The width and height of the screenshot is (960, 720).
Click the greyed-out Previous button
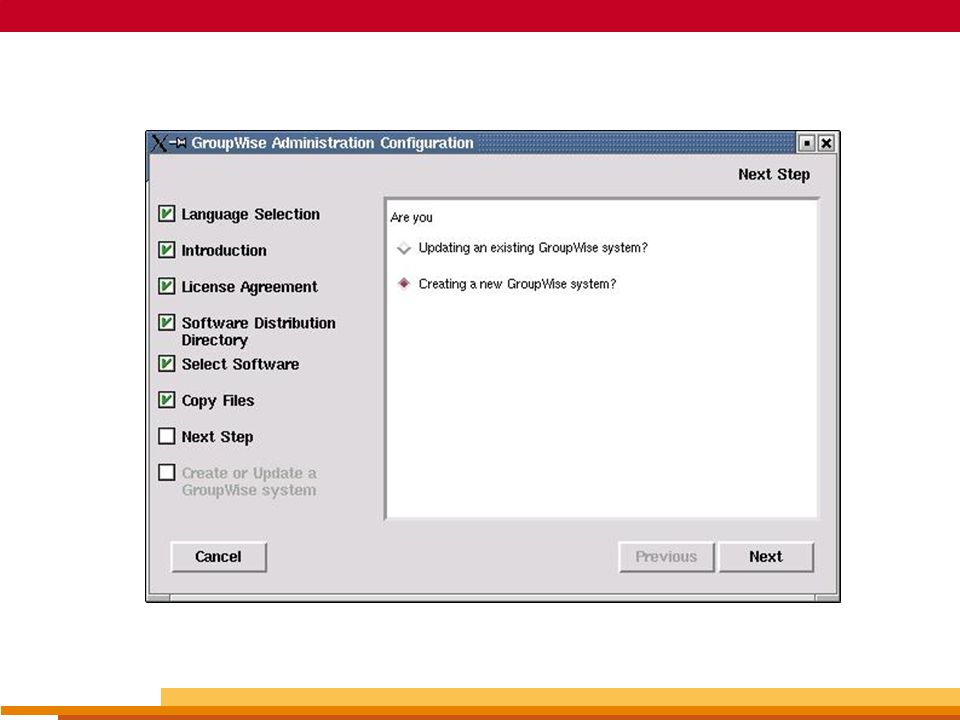[x=666, y=557]
